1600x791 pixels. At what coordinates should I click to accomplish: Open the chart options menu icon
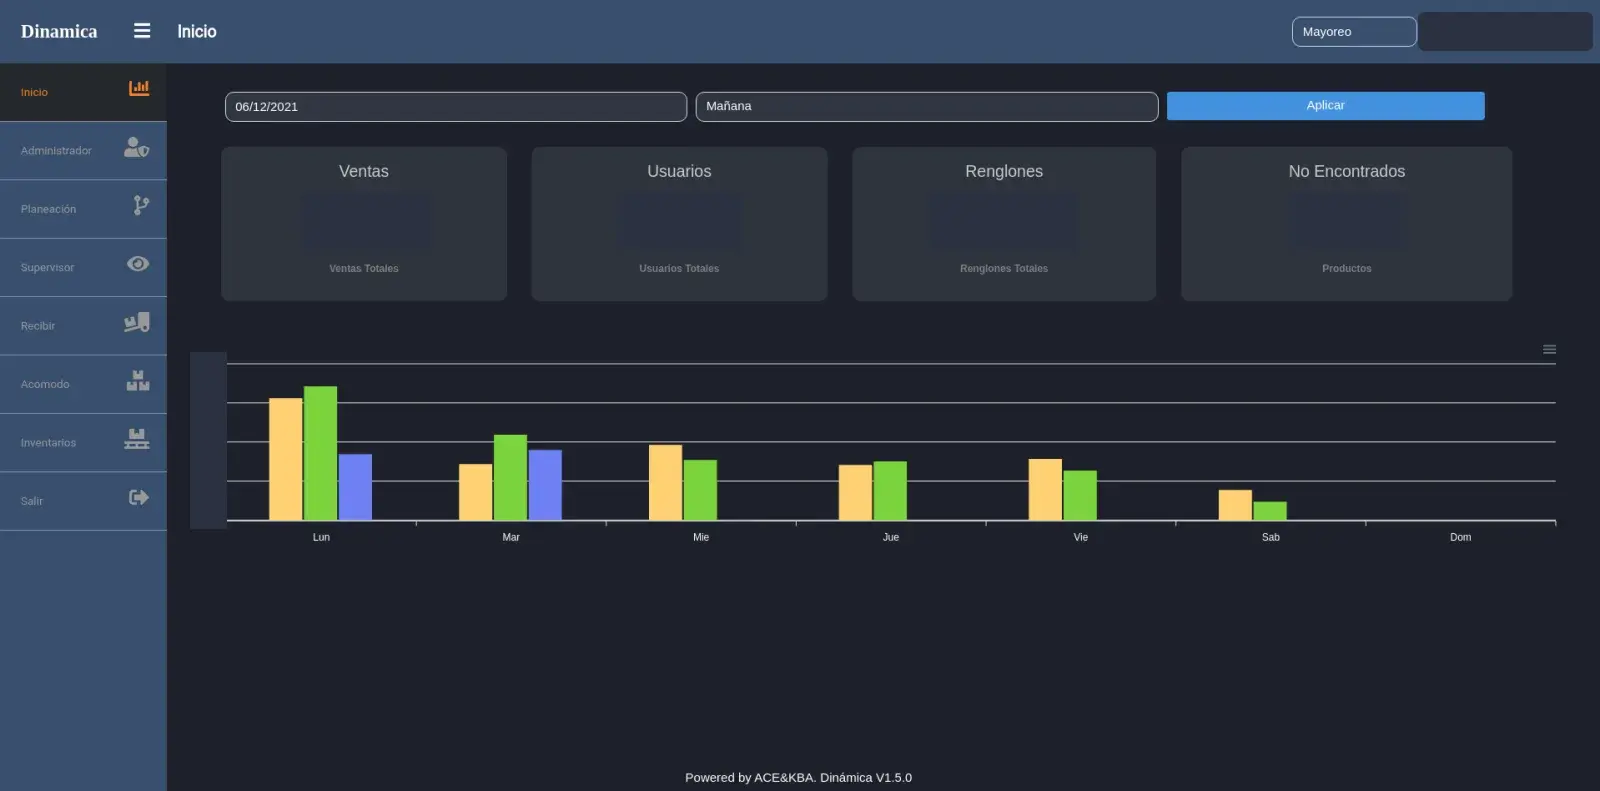click(x=1549, y=349)
